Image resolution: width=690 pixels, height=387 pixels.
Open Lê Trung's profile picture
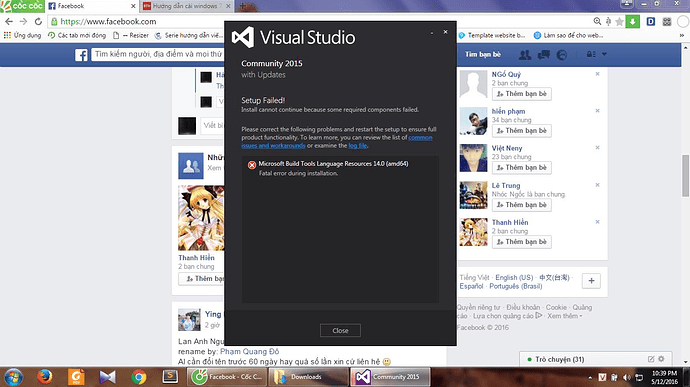pos(473,195)
